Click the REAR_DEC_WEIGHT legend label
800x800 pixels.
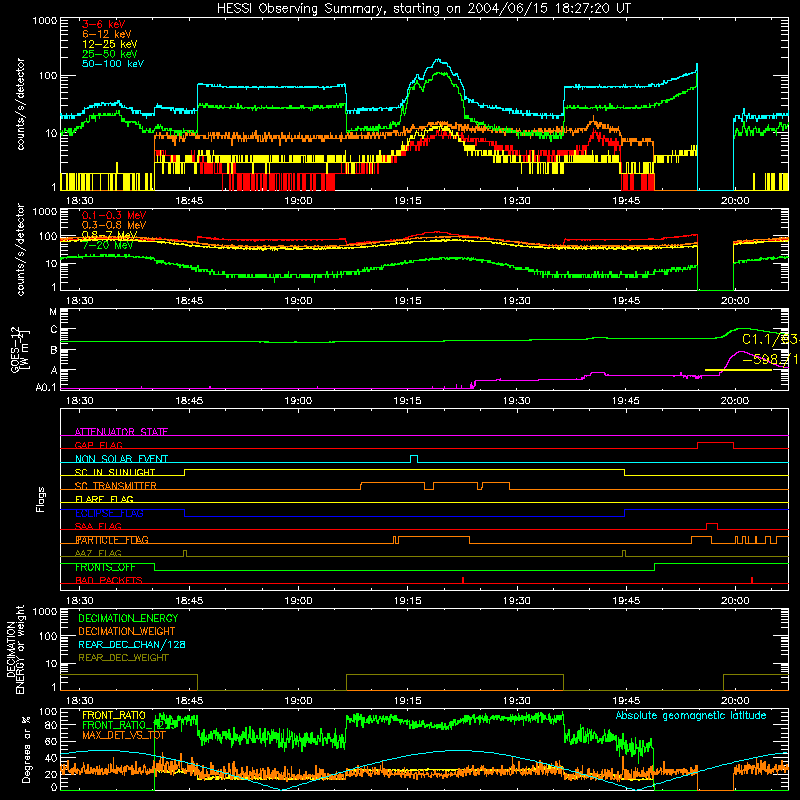123,658
